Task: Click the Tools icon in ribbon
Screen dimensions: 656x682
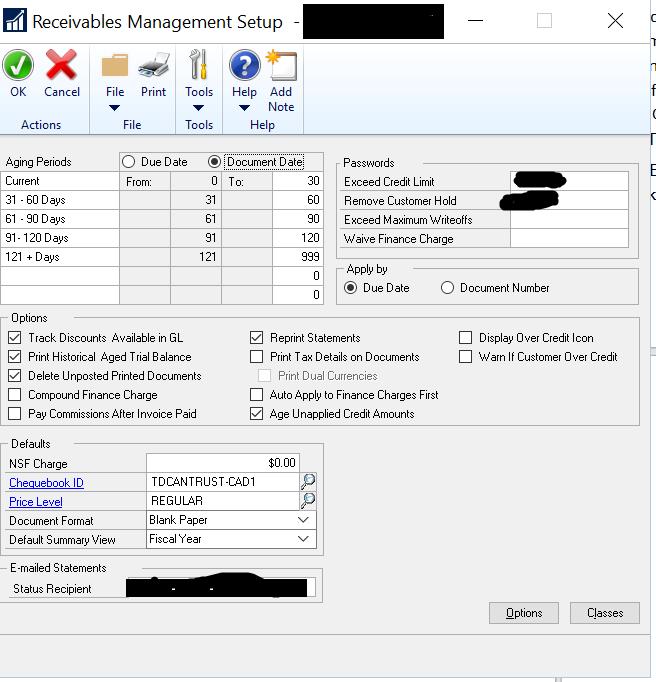Action: [x=199, y=66]
